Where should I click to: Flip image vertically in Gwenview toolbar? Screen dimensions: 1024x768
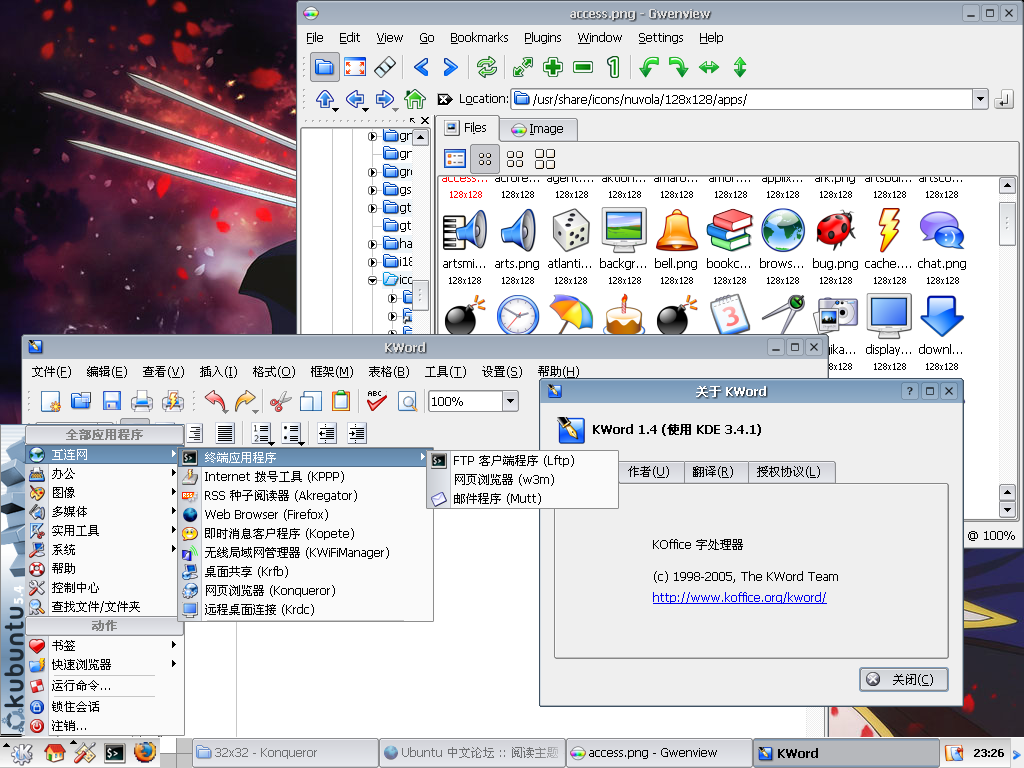[x=740, y=67]
